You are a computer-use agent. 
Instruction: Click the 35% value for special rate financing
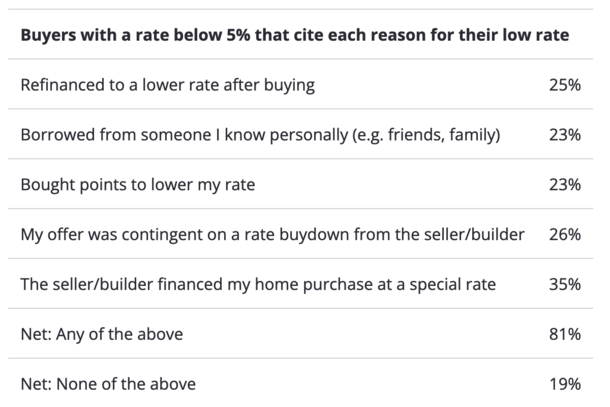click(x=565, y=284)
